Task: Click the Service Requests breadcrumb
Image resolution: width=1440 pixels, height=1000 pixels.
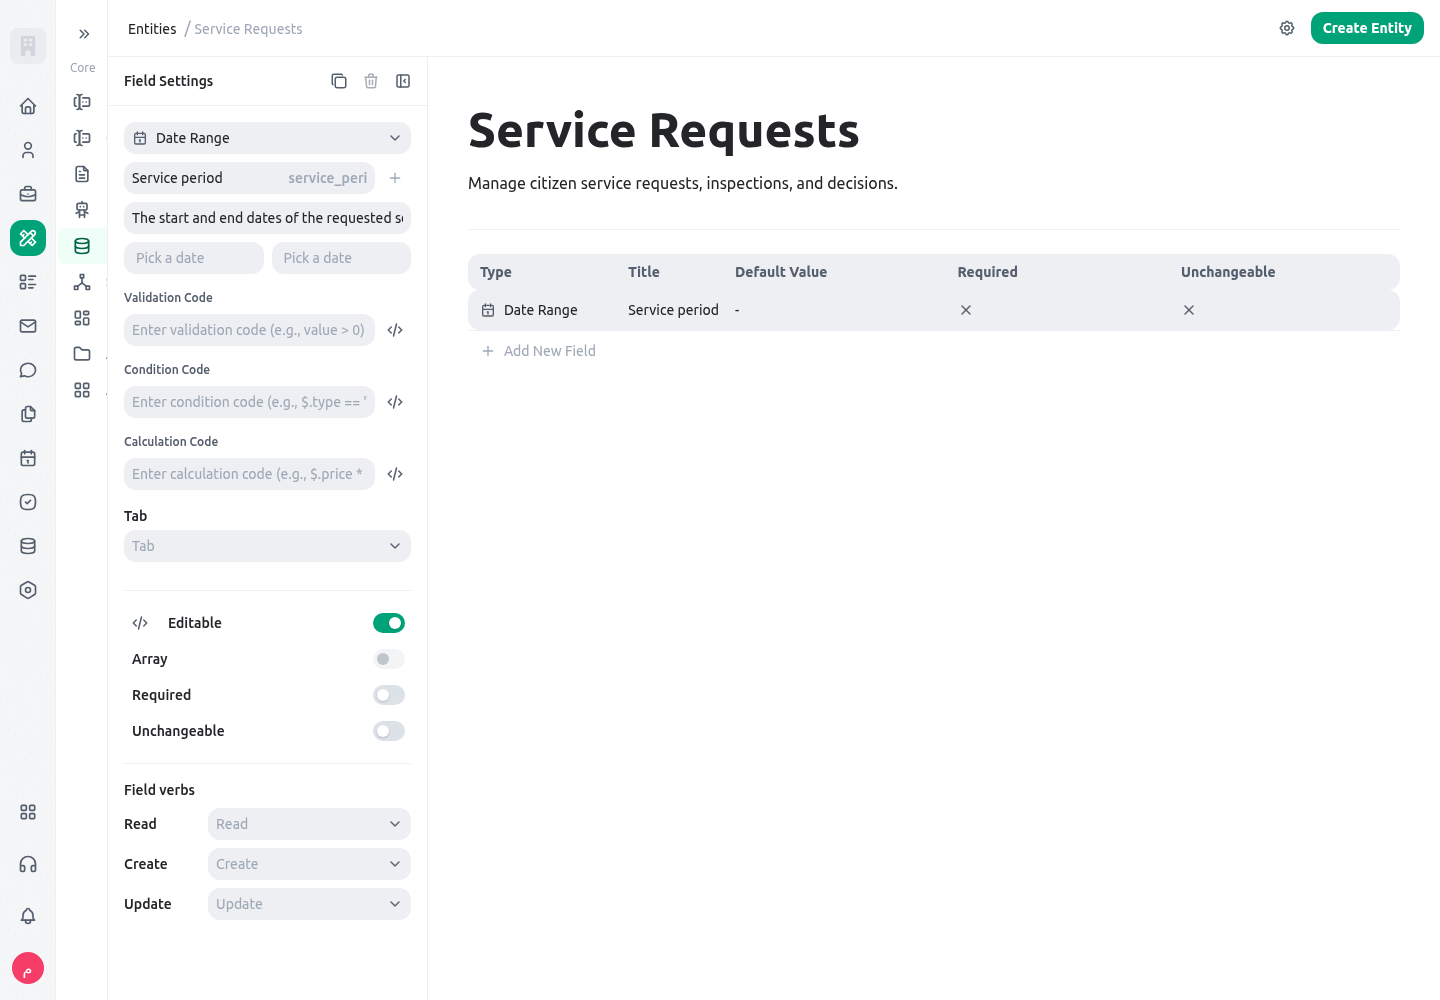Action: coord(248,29)
